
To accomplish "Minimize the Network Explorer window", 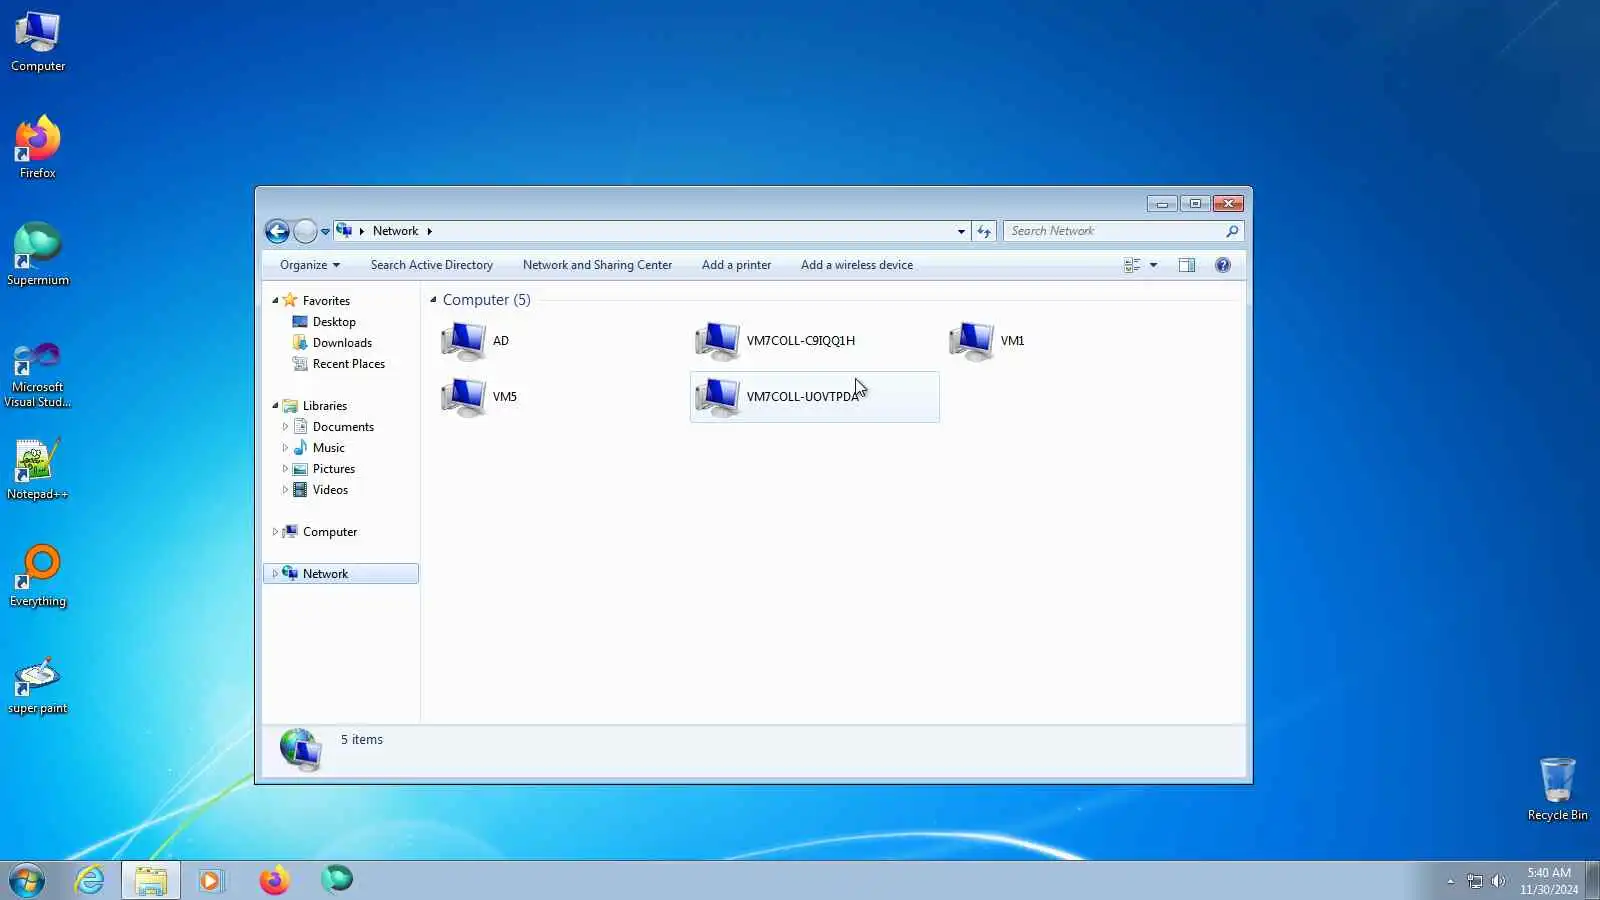I will pyautogui.click(x=1162, y=204).
